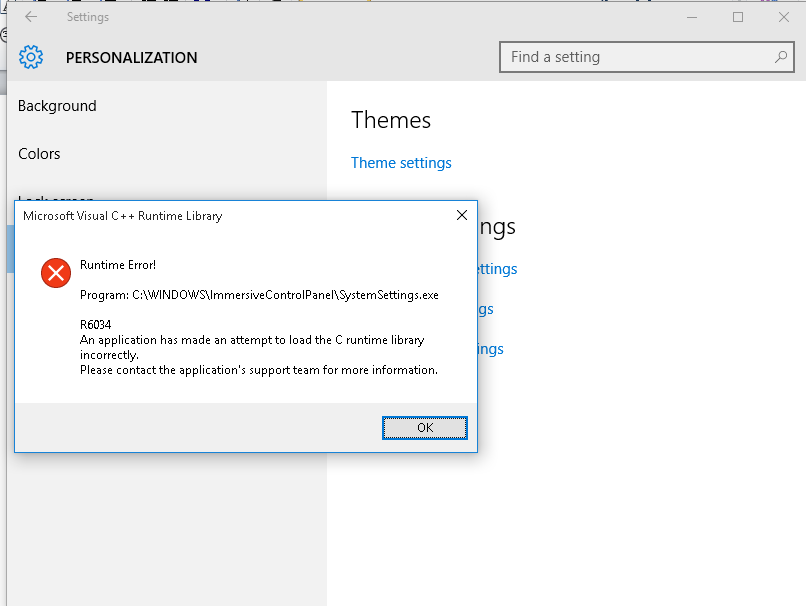This screenshot has height=606, width=806.
Task: Open the Colors section
Action: [x=39, y=154]
